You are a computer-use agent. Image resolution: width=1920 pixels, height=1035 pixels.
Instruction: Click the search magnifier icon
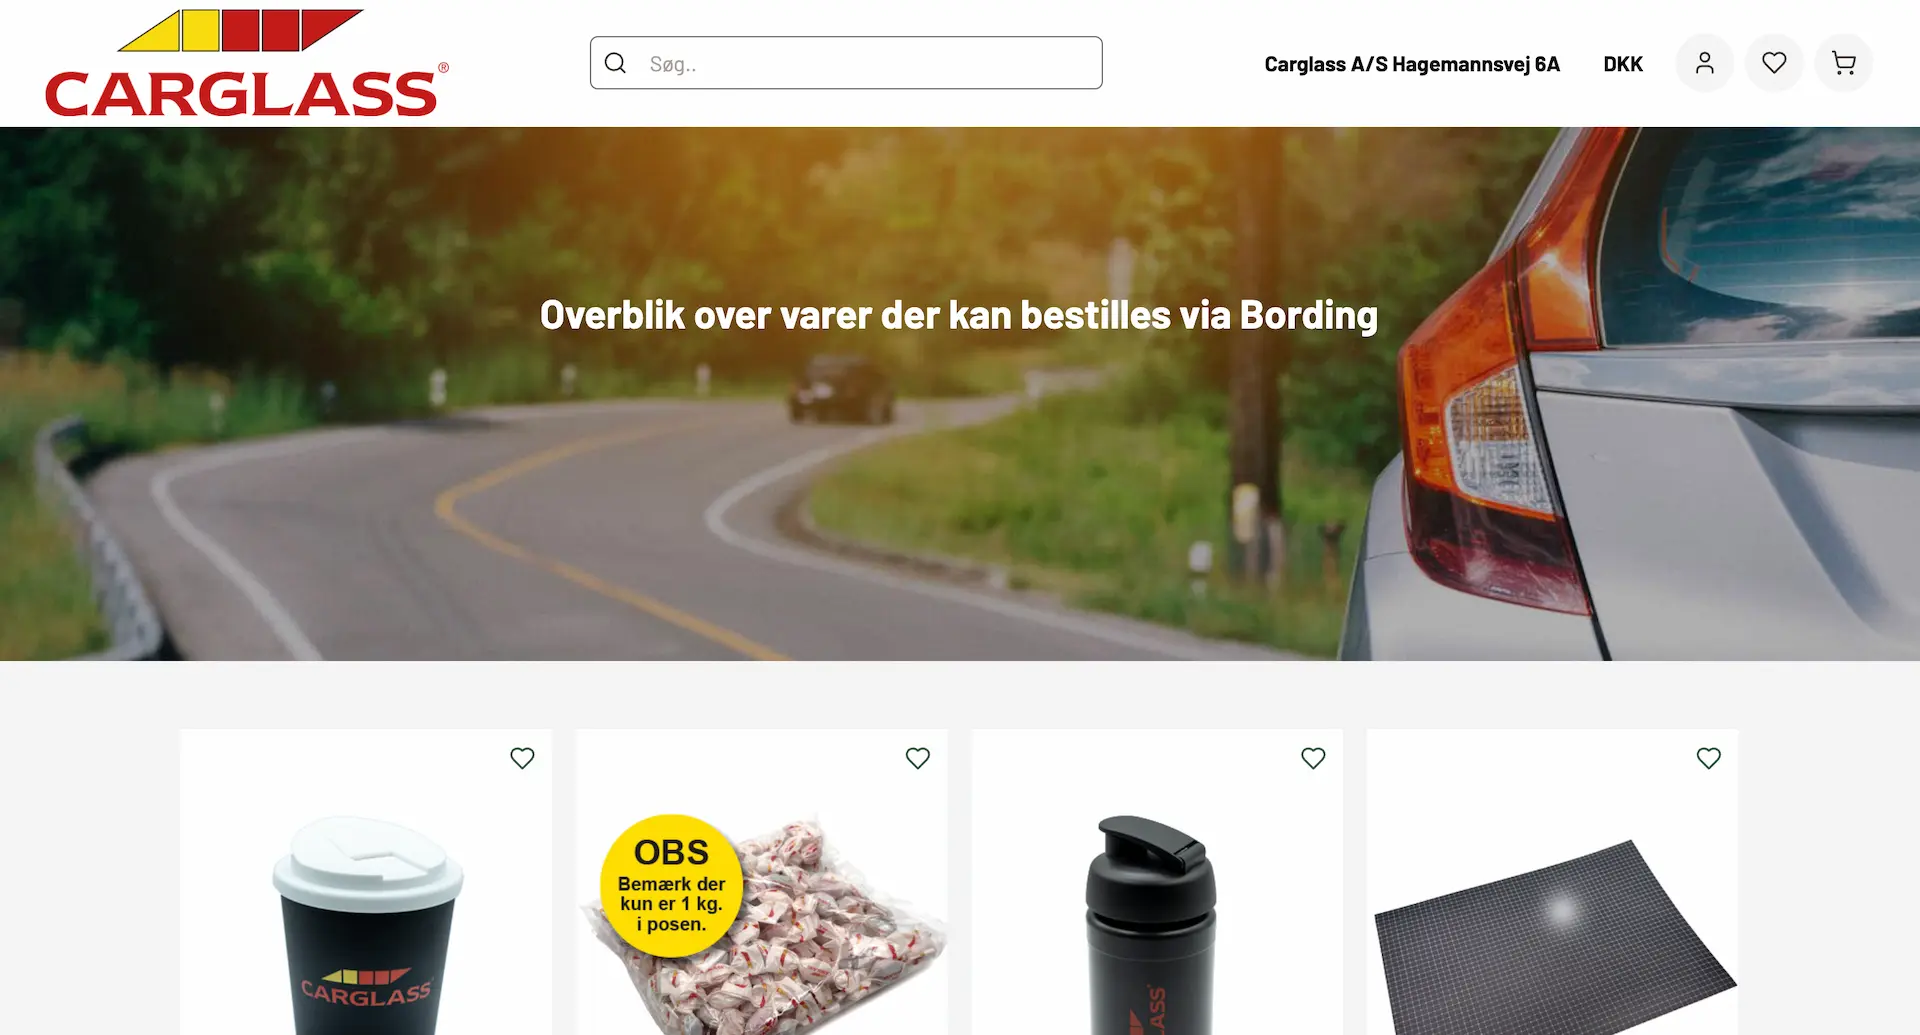616,63
